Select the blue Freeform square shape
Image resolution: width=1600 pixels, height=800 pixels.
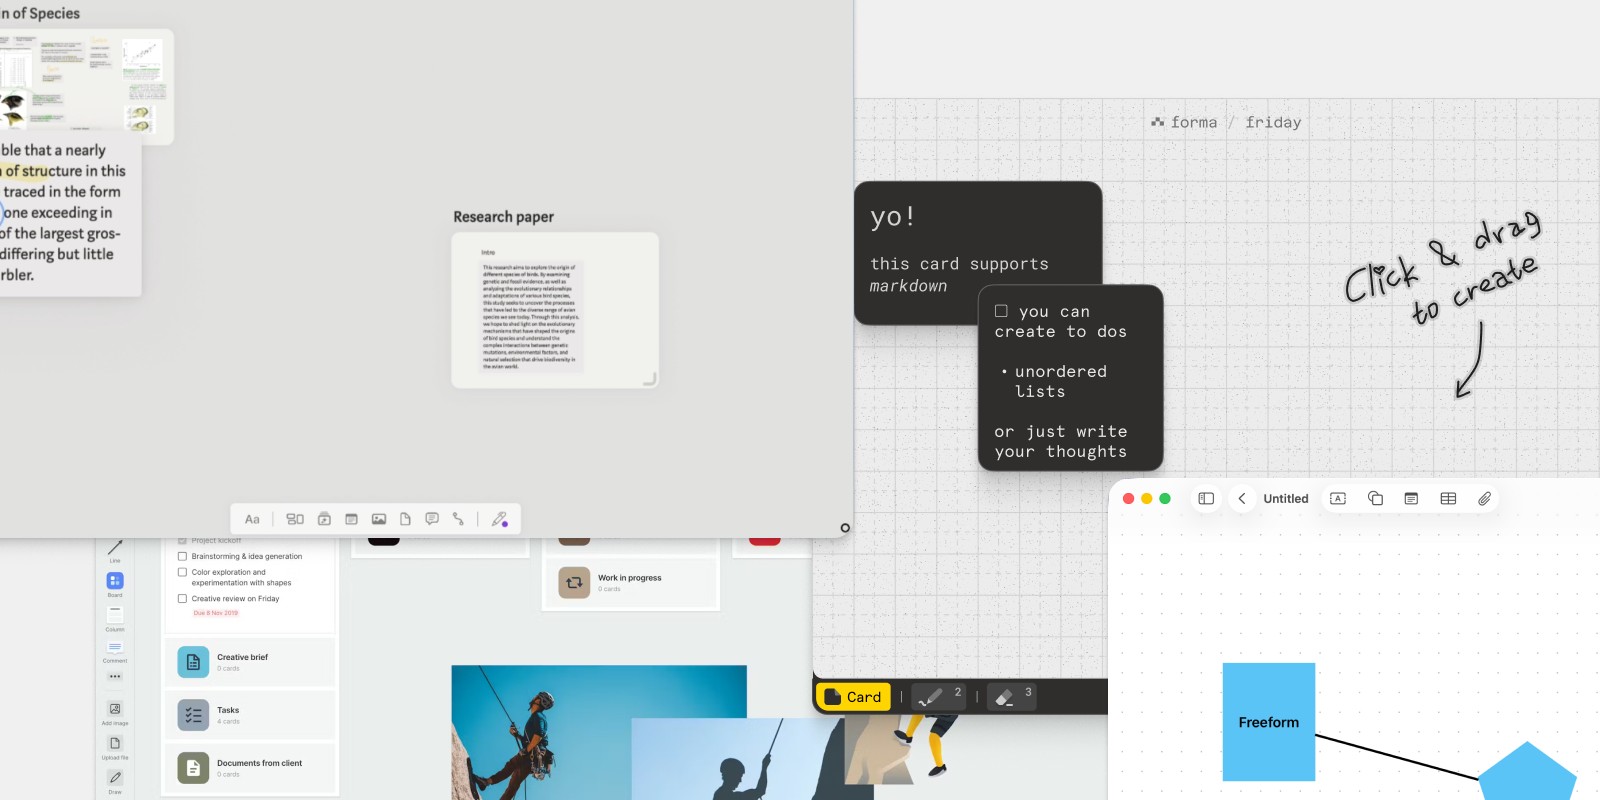[x=1268, y=722]
